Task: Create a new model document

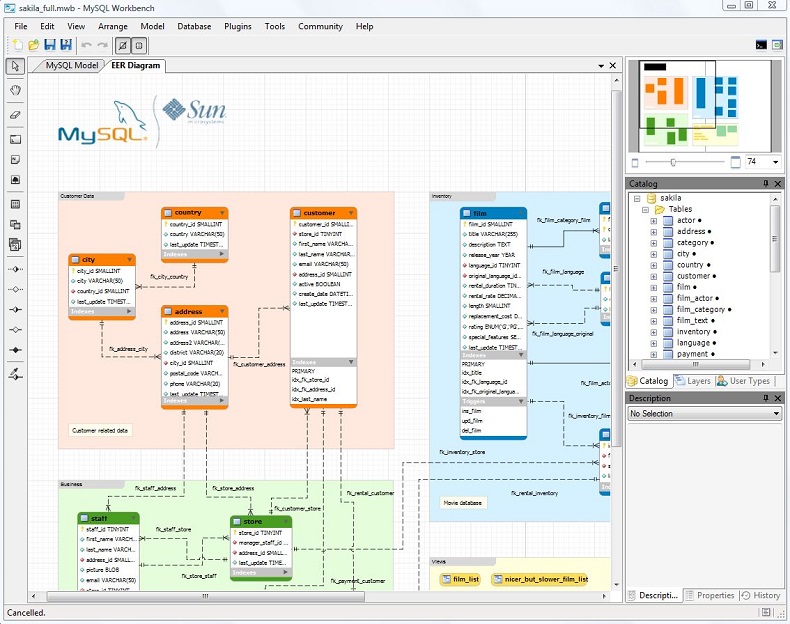Action: coord(18,45)
